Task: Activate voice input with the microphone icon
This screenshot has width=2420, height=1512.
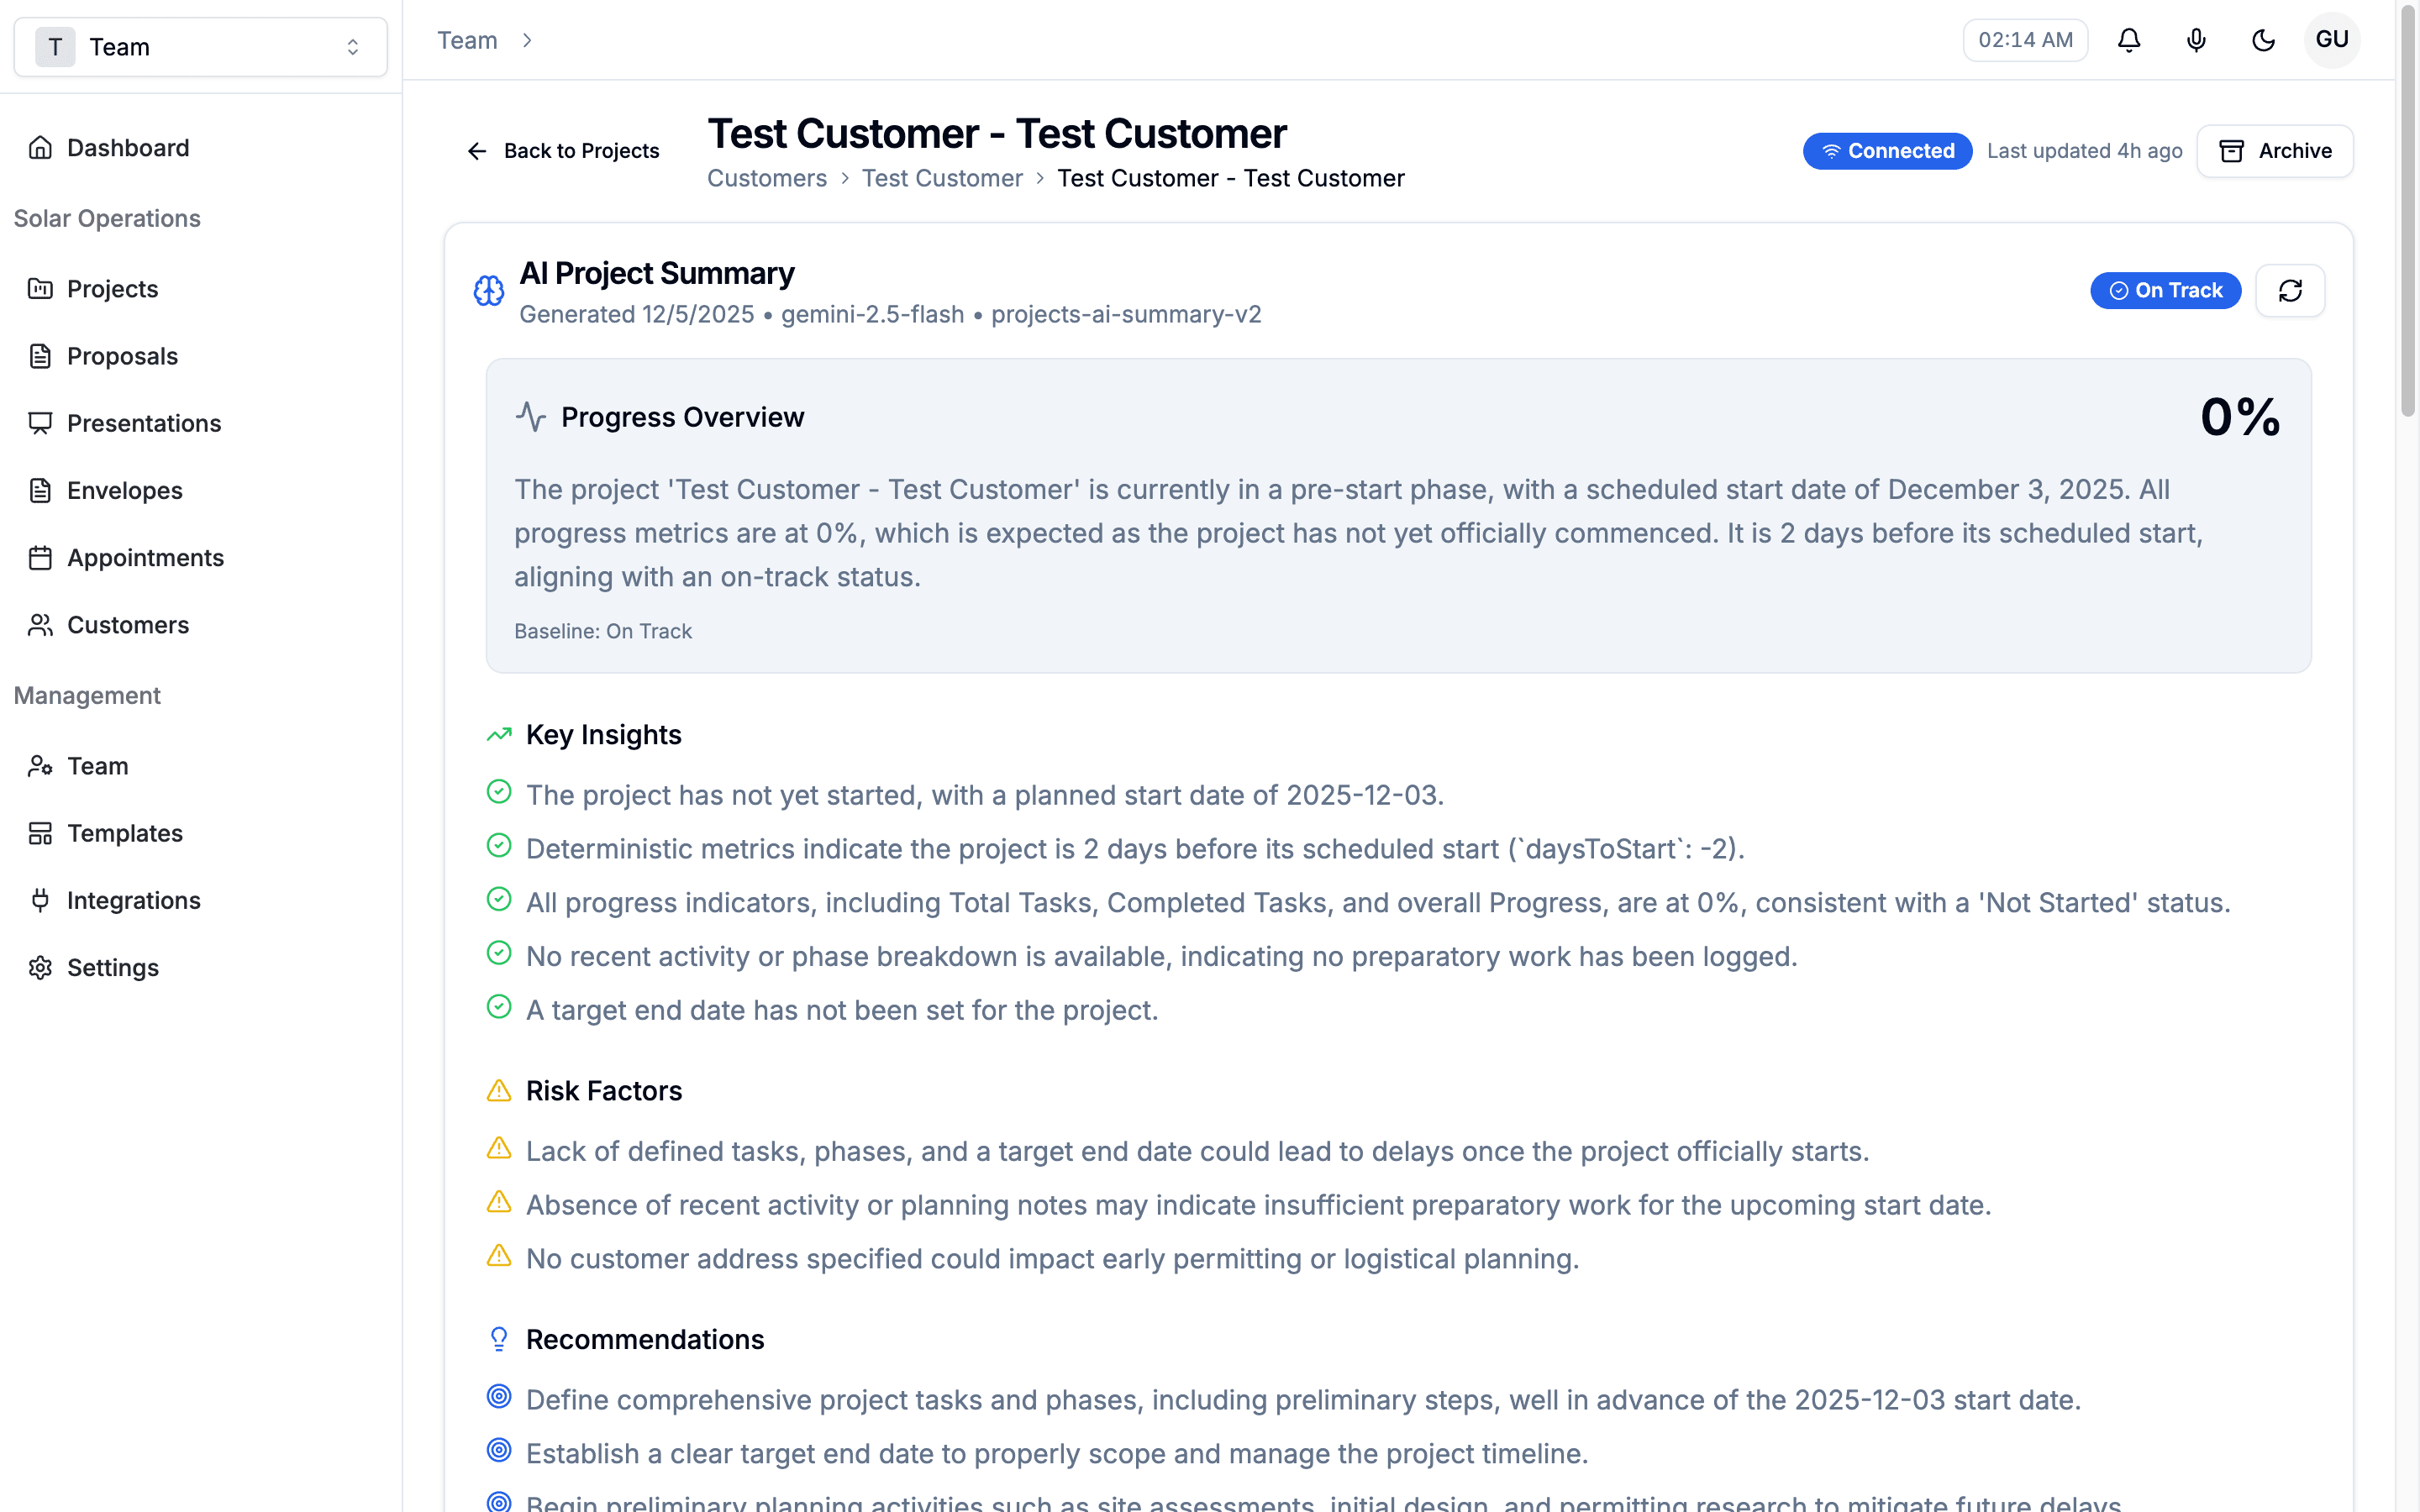Action: coord(2196,40)
